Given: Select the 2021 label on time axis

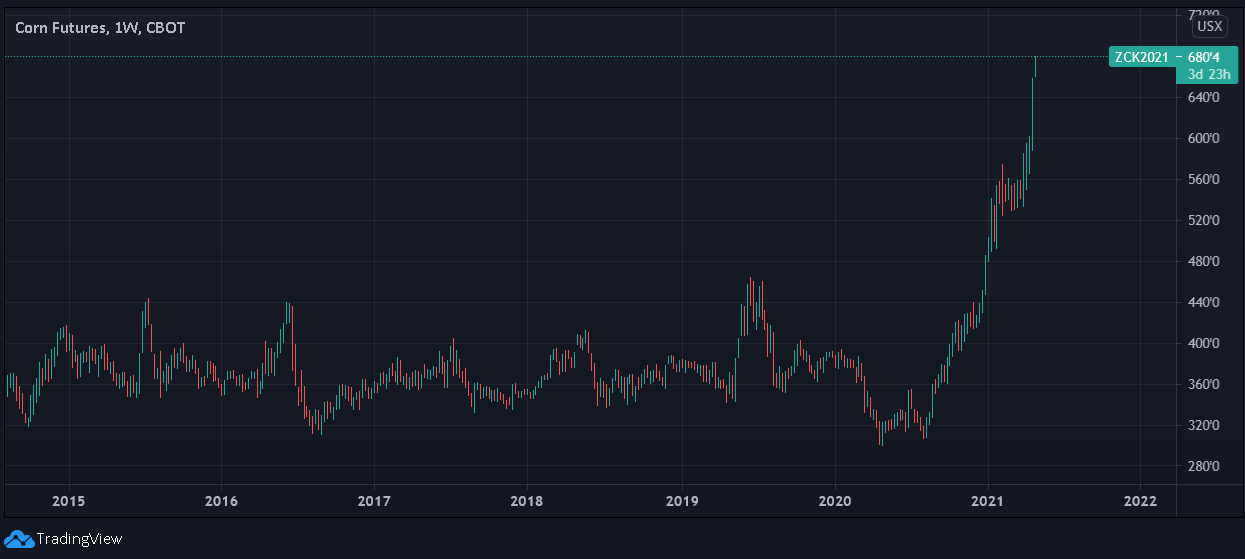Looking at the screenshot, I should pos(987,500).
